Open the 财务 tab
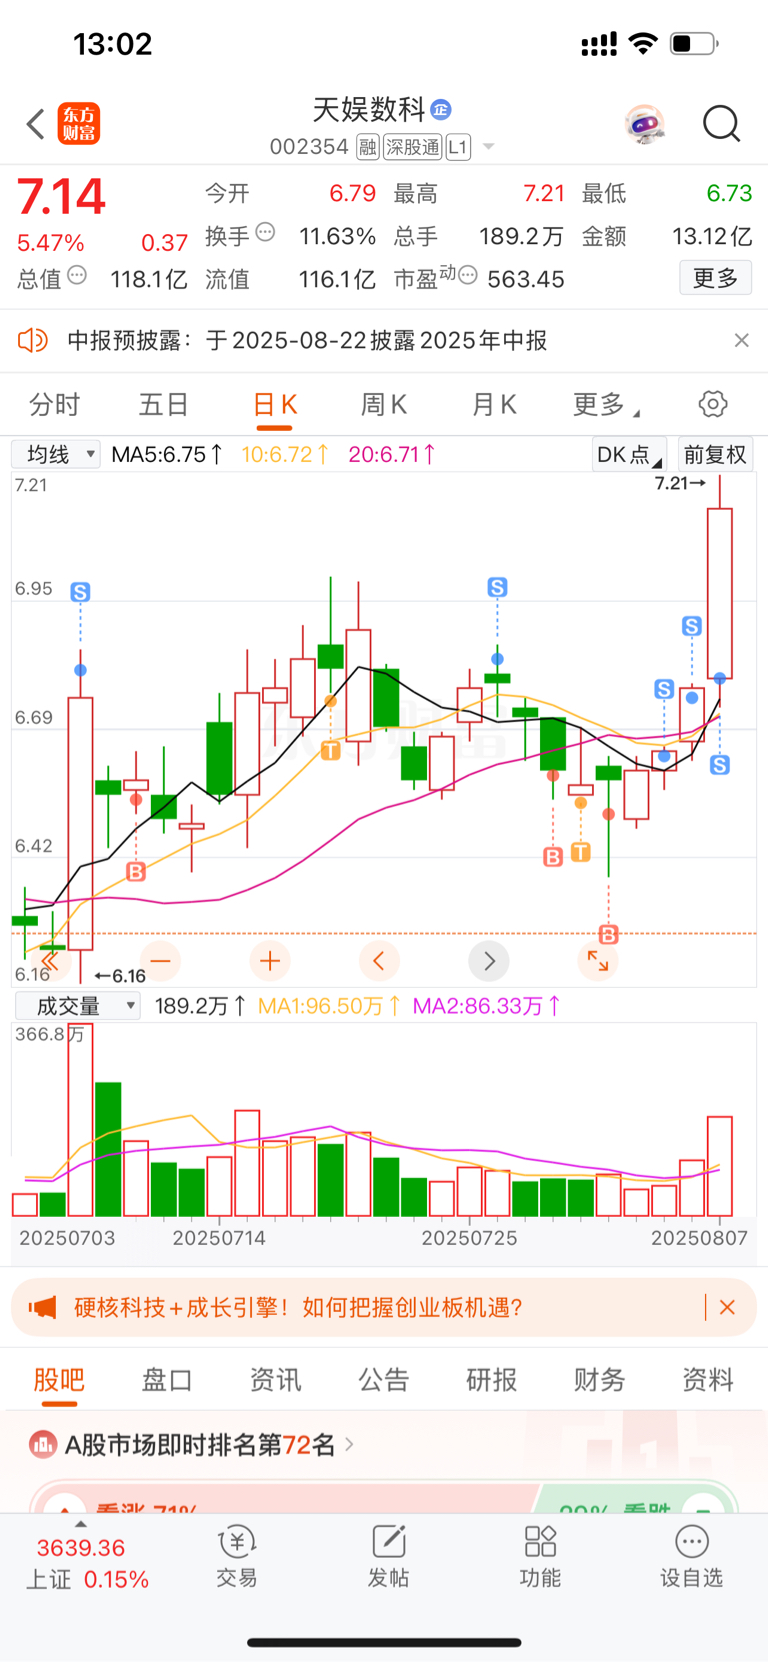The height and width of the screenshot is (1662, 768). pyautogui.click(x=600, y=1380)
